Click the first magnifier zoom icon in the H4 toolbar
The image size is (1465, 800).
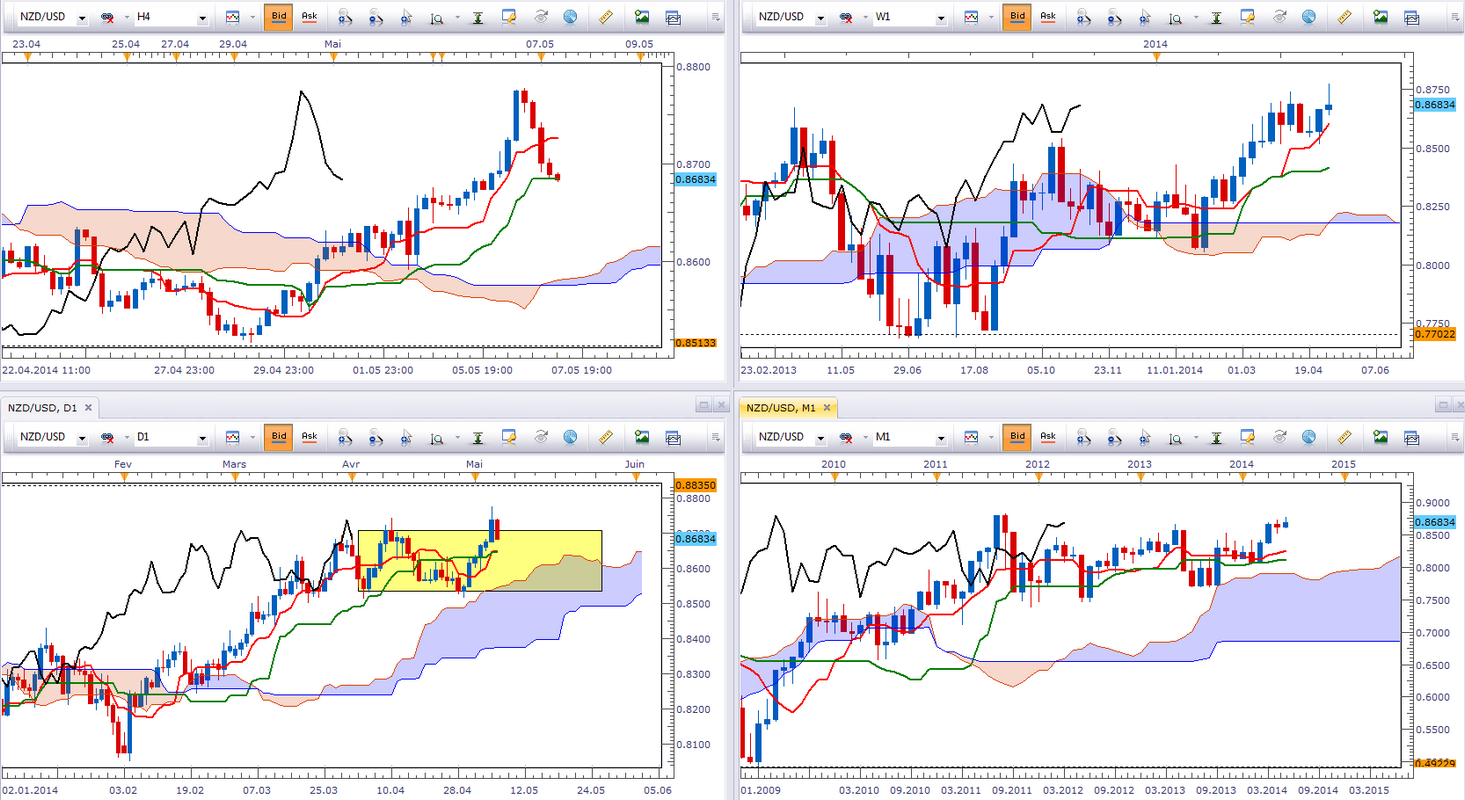(345, 17)
